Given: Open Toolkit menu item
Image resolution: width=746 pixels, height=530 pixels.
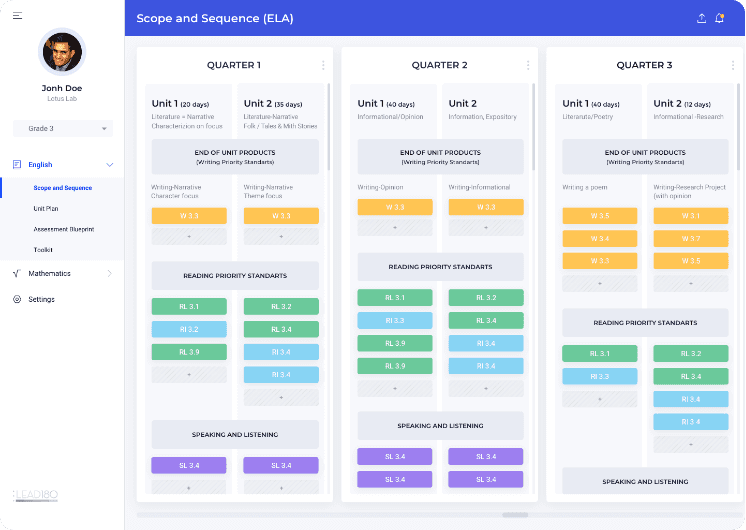Looking at the screenshot, I should click(x=43, y=250).
